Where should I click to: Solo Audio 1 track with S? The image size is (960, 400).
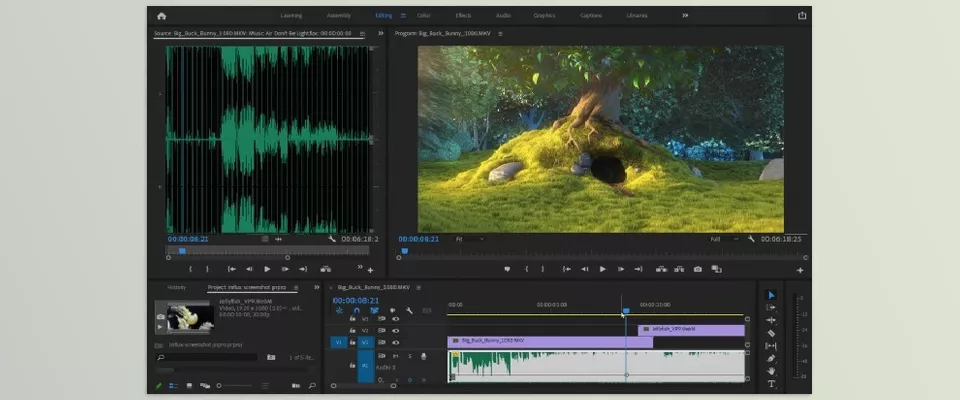coord(410,356)
